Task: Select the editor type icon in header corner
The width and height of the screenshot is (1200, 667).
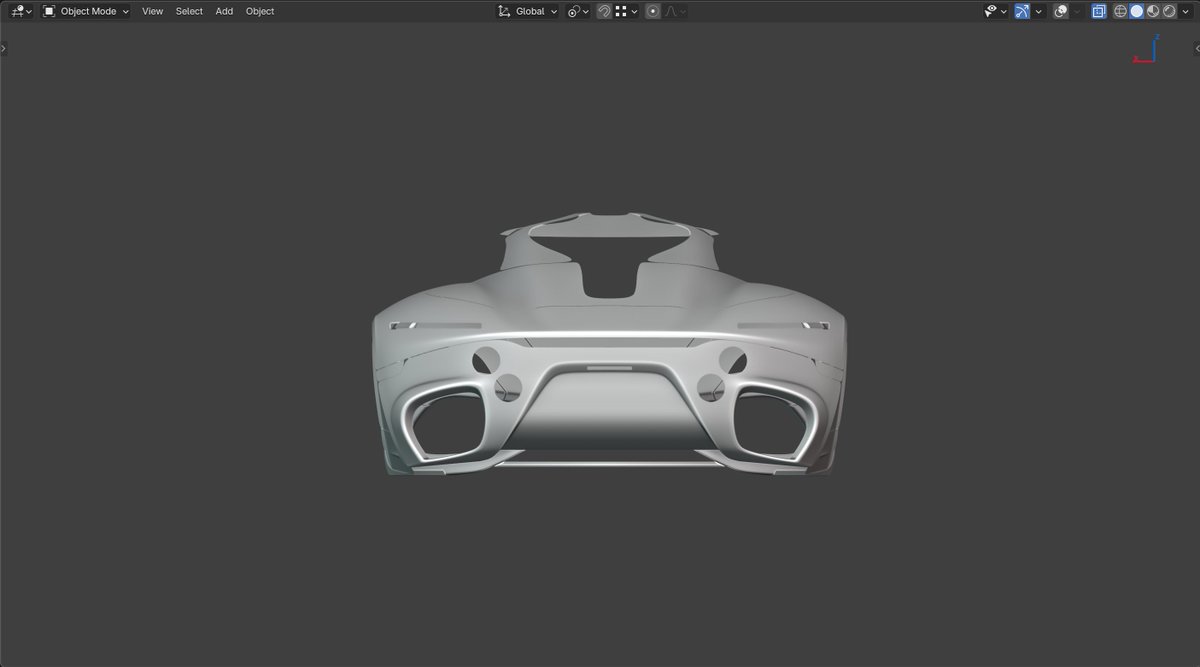Action: (x=18, y=11)
